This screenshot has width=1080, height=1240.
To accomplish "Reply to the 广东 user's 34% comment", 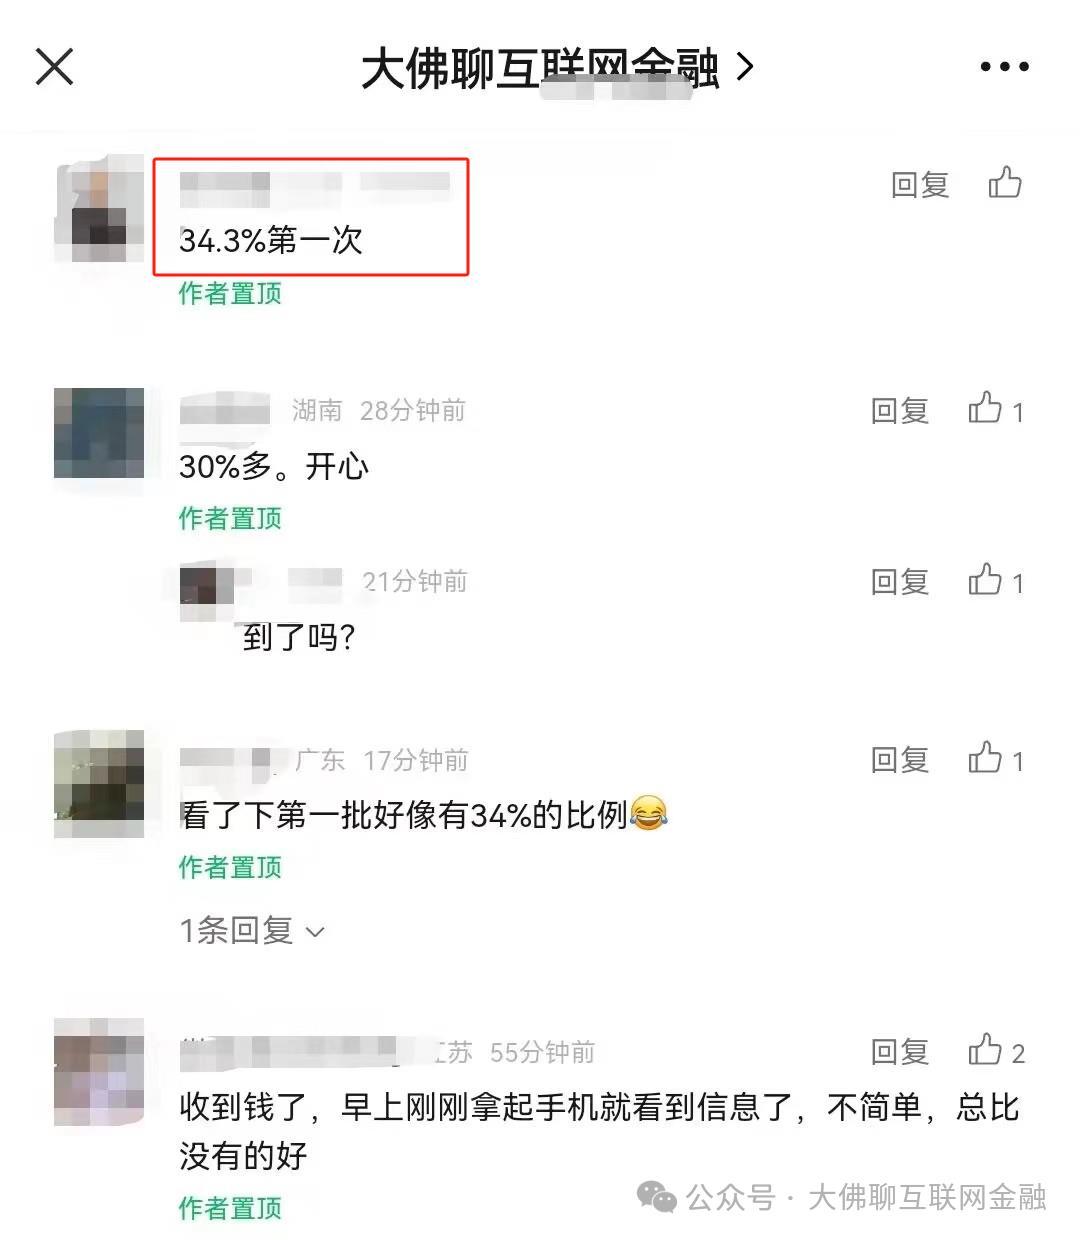I will (x=900, y=760).
